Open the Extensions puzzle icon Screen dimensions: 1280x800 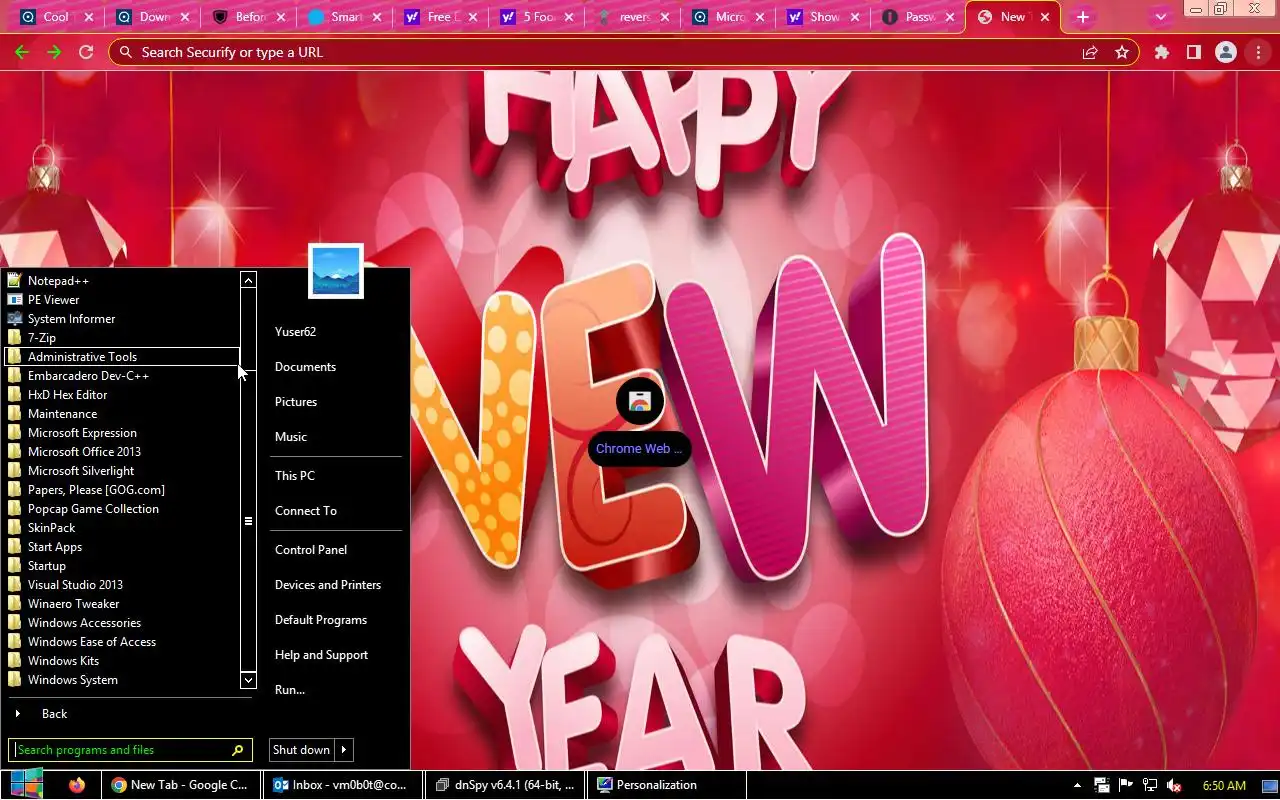1162,52
